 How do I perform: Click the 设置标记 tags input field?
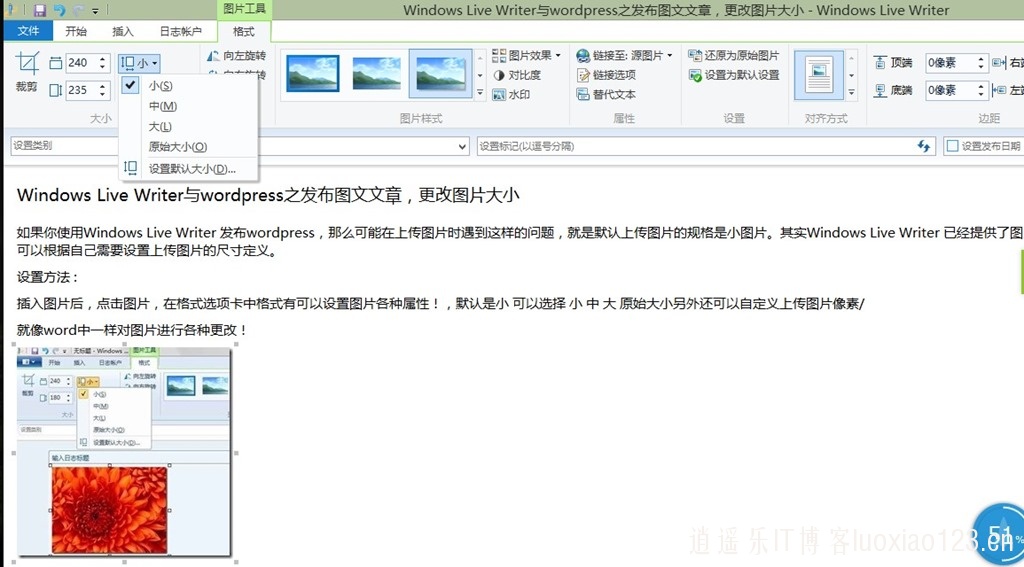coord(706,146)
